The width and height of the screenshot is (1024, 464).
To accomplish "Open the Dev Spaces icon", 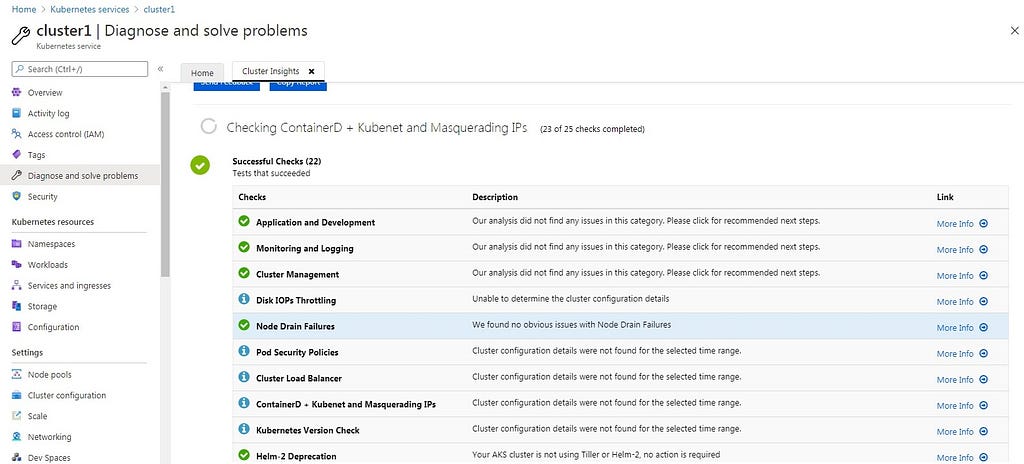I will (x=17, y=457).
